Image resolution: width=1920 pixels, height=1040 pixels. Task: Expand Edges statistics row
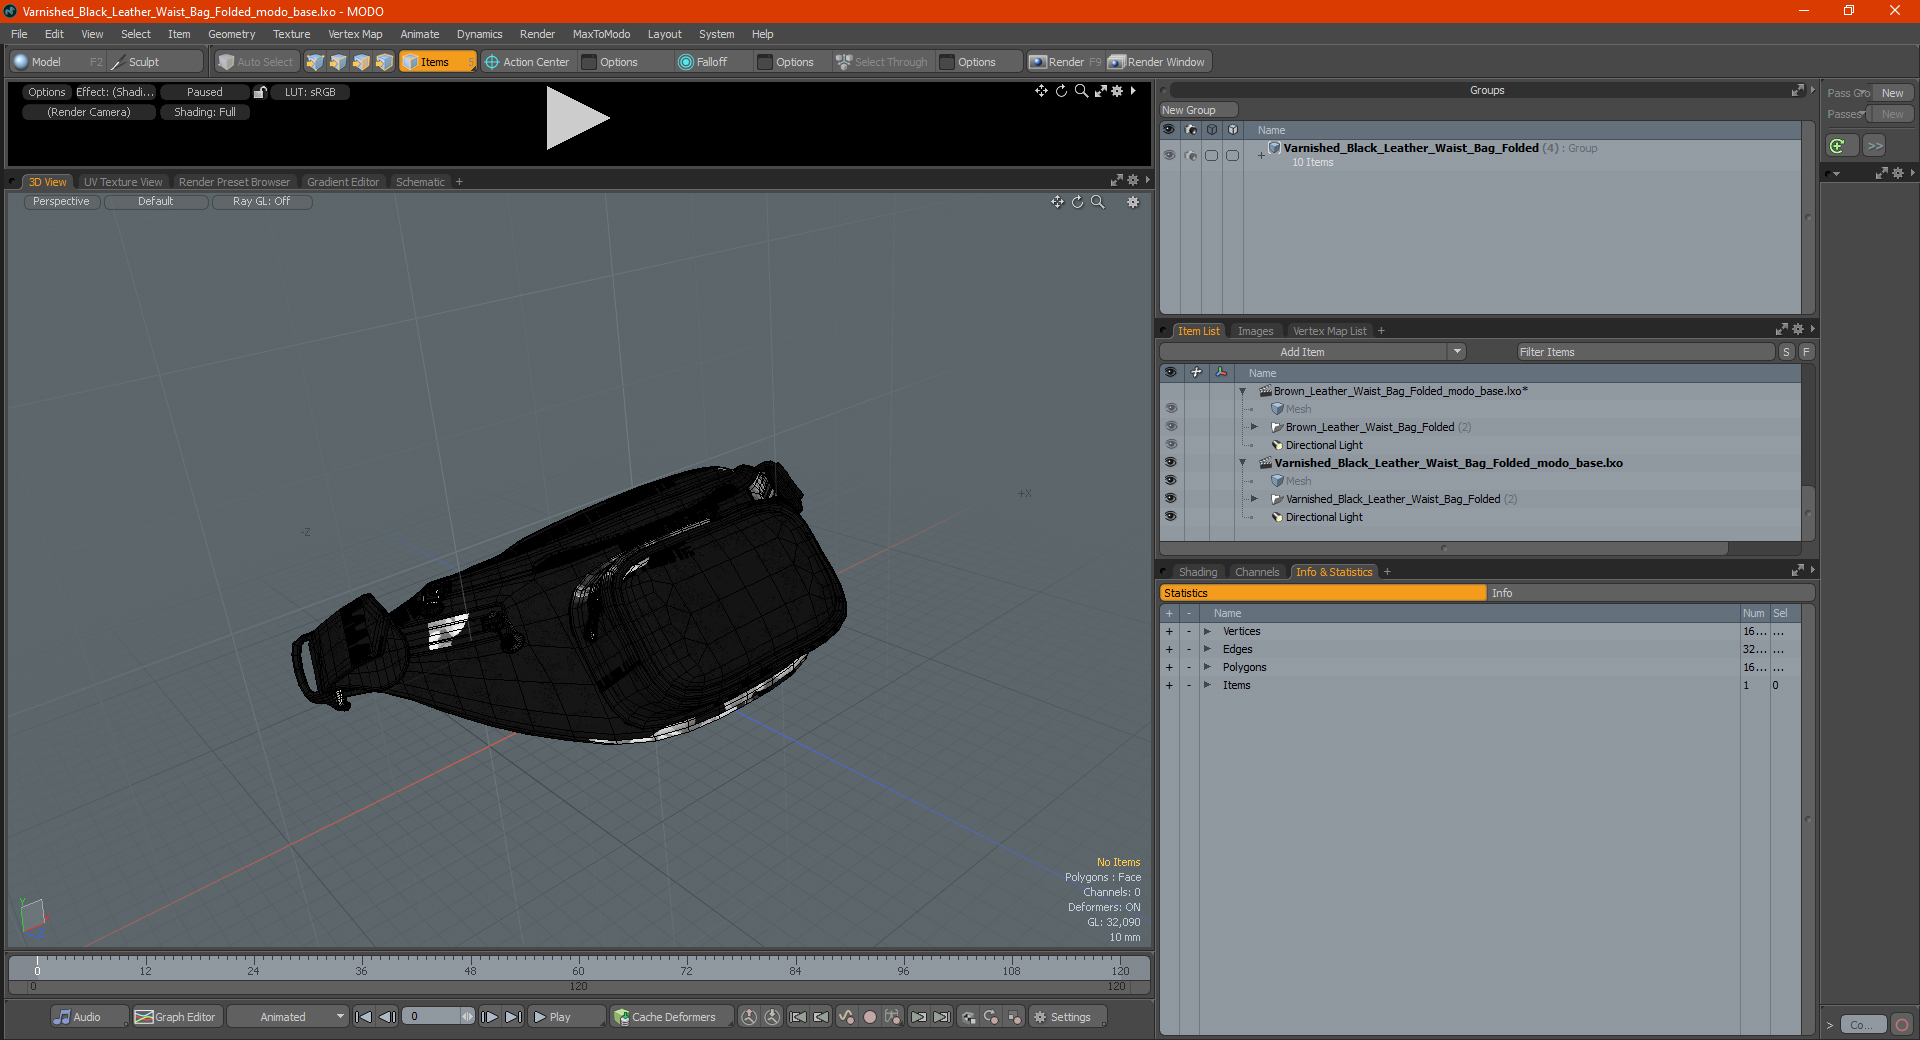click(1207, 649)
